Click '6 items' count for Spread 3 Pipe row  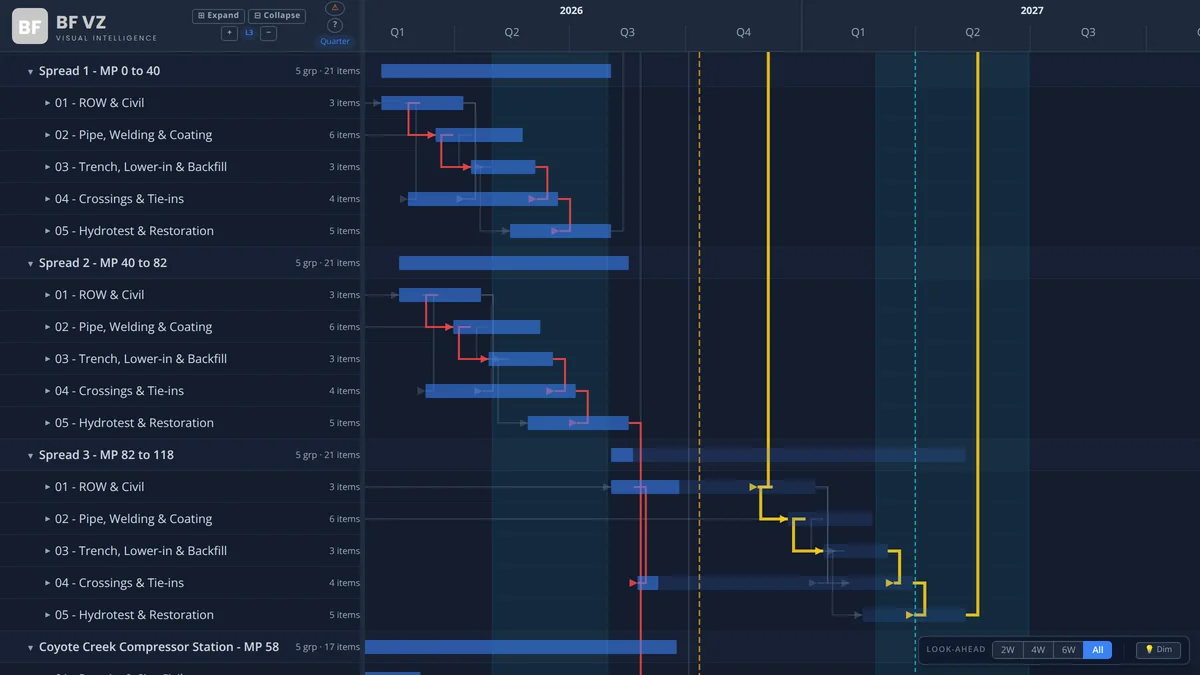click(345, 519)
